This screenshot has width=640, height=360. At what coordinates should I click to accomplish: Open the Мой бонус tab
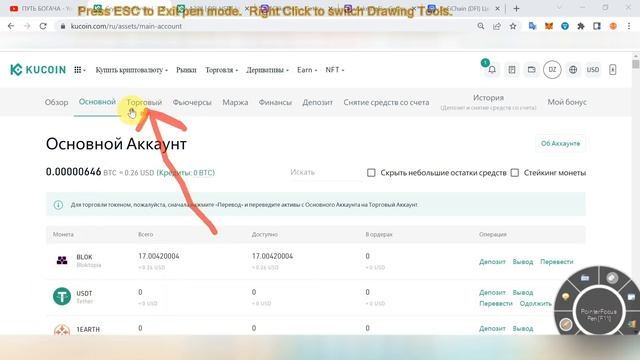[567, 102]
